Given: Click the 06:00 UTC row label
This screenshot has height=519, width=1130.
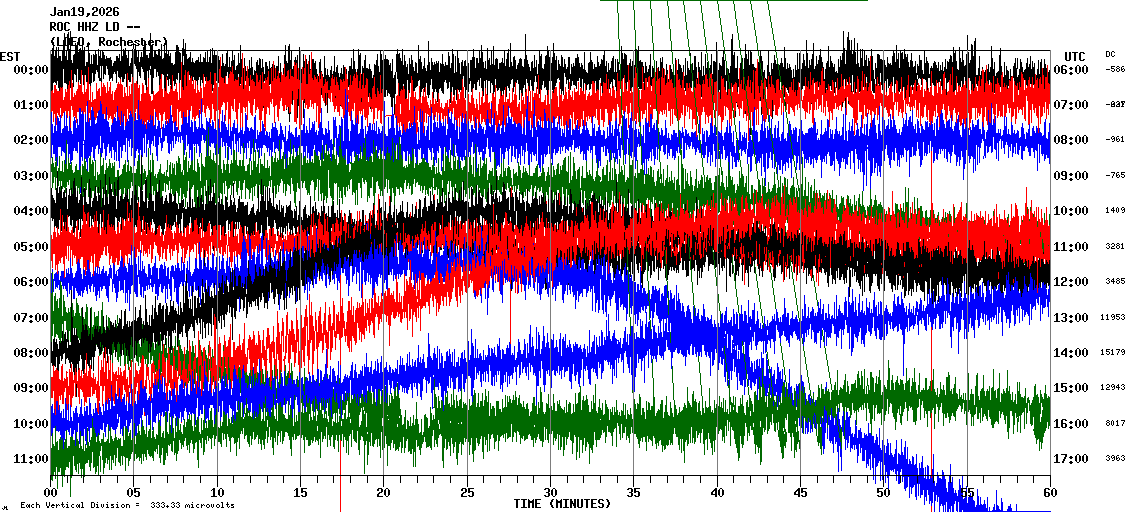Looking at the screenshot, I should (x=1072, y=70).
